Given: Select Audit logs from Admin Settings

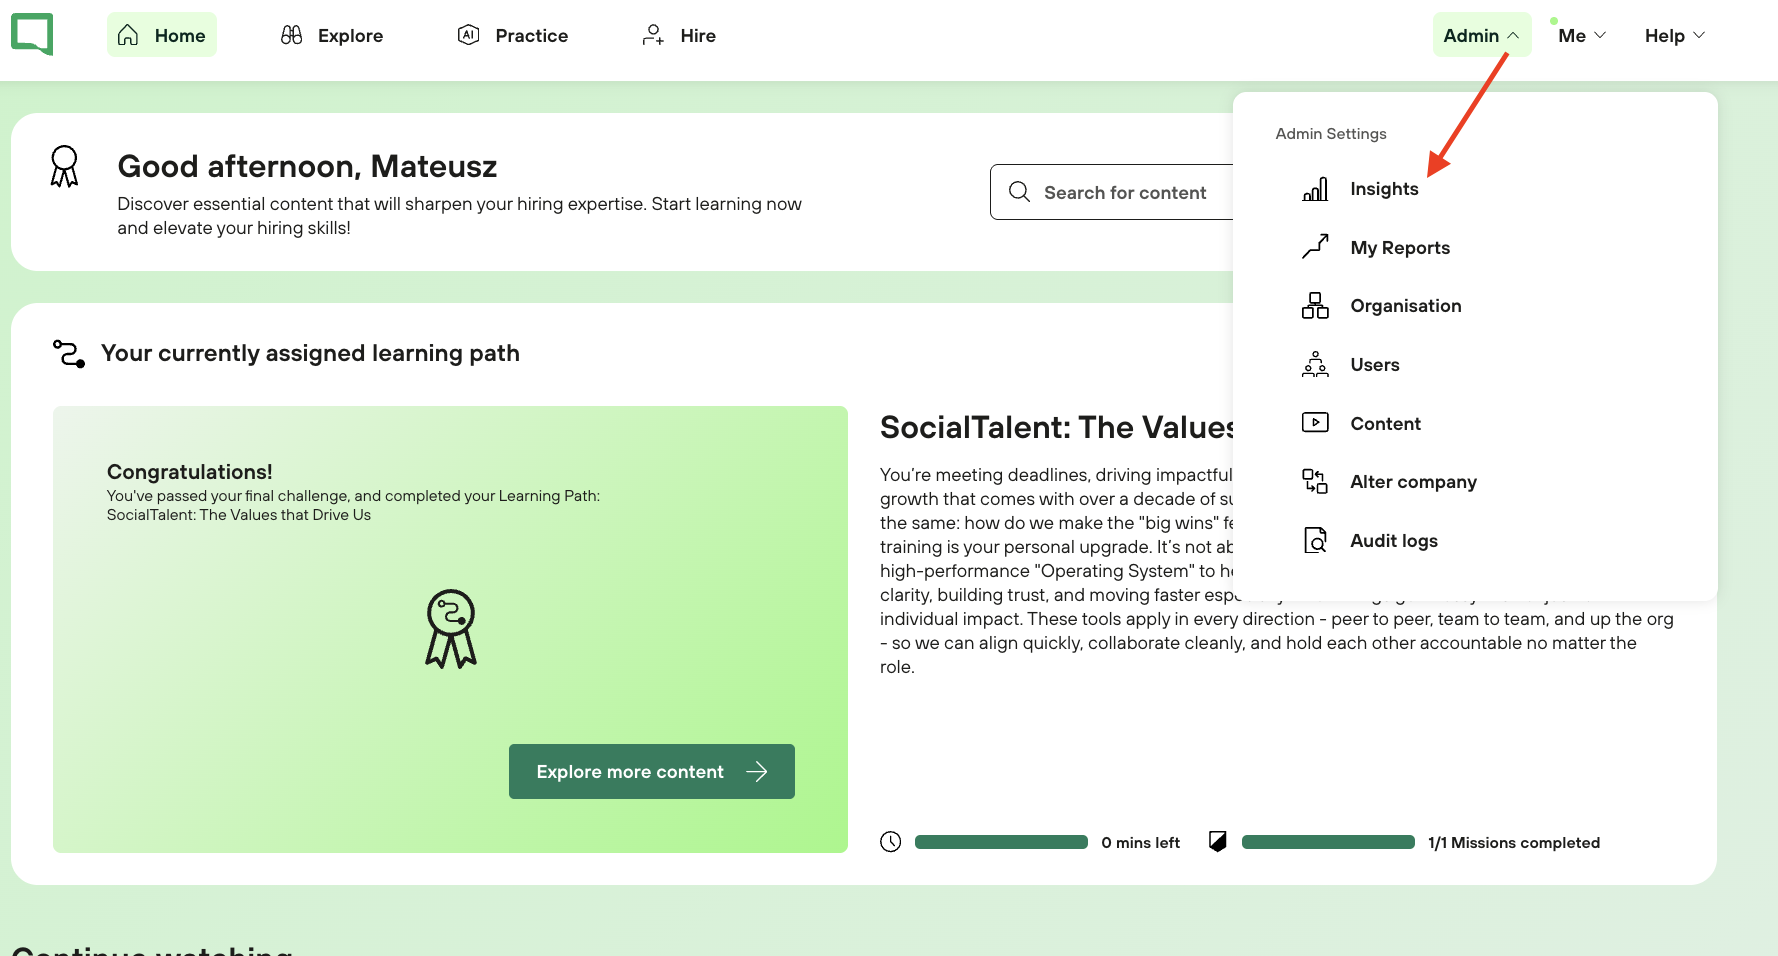Looking at the screenshot, I should point(1393,541).
